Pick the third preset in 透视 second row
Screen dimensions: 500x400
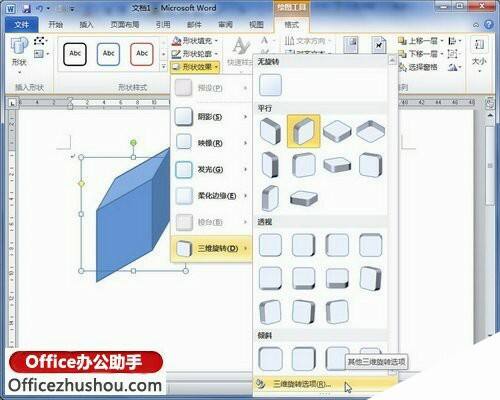click(337, 278)
